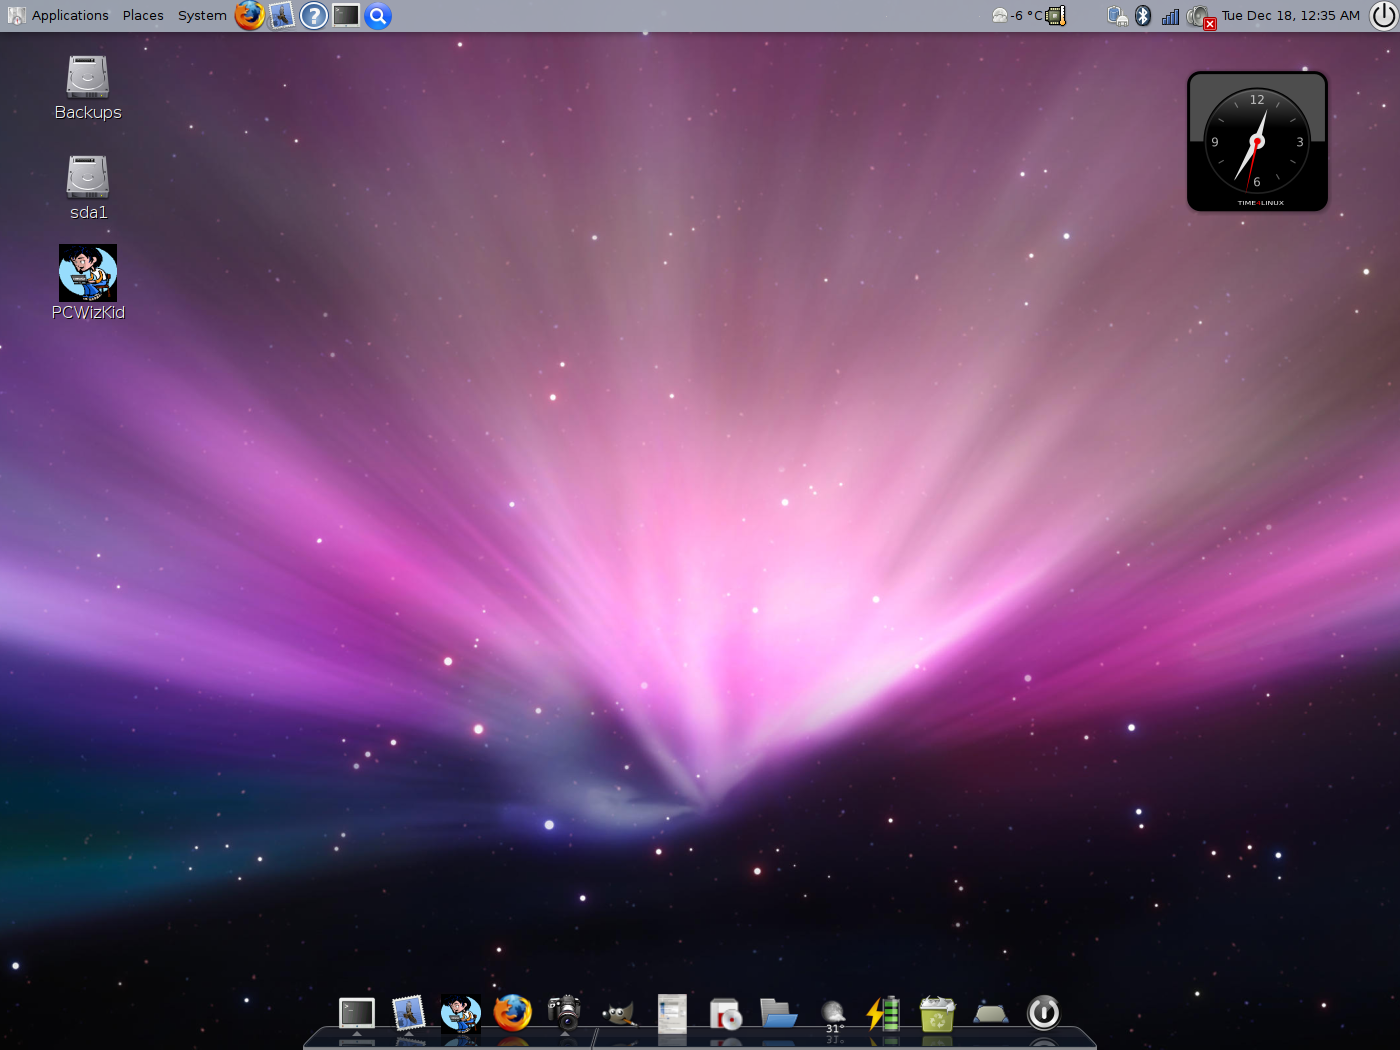Open the mail stamp launcher in top panel
The image size is (1400, 1050).
click(282, 15)
